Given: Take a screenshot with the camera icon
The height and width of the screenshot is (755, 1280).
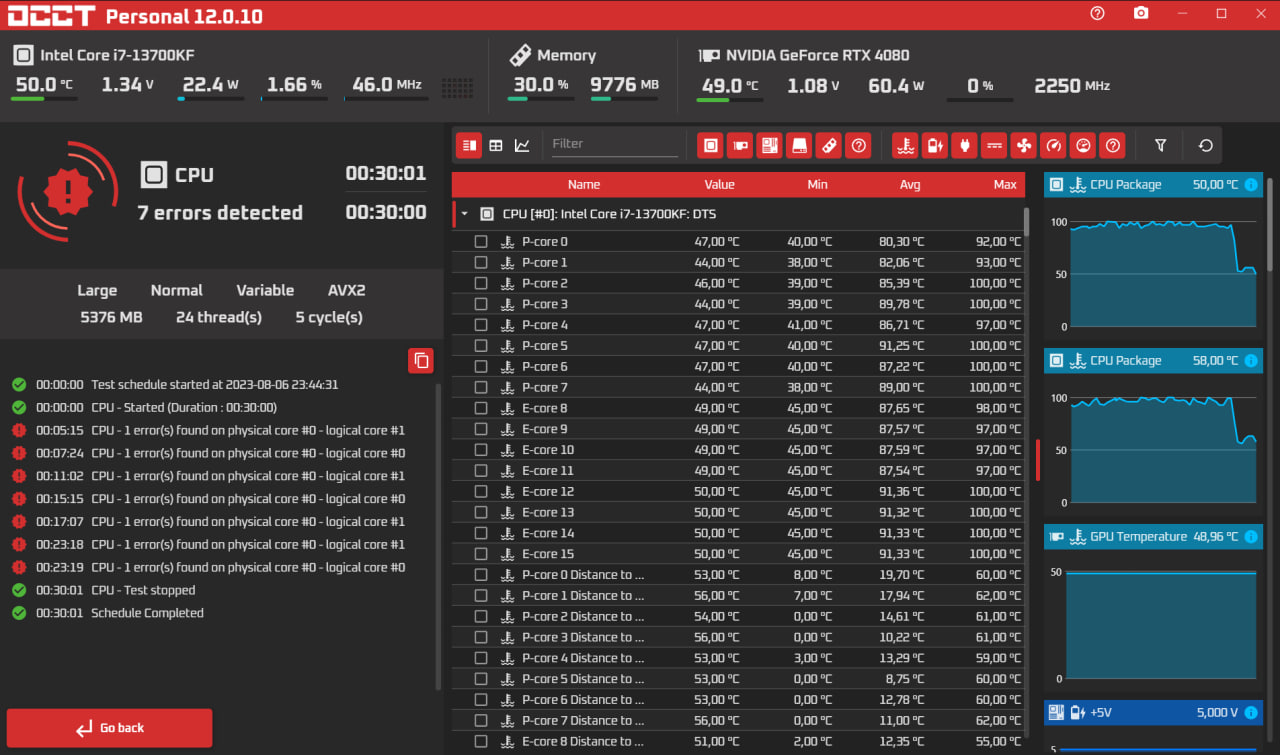Looking at the screenshot, I should tap(1141, 13).
